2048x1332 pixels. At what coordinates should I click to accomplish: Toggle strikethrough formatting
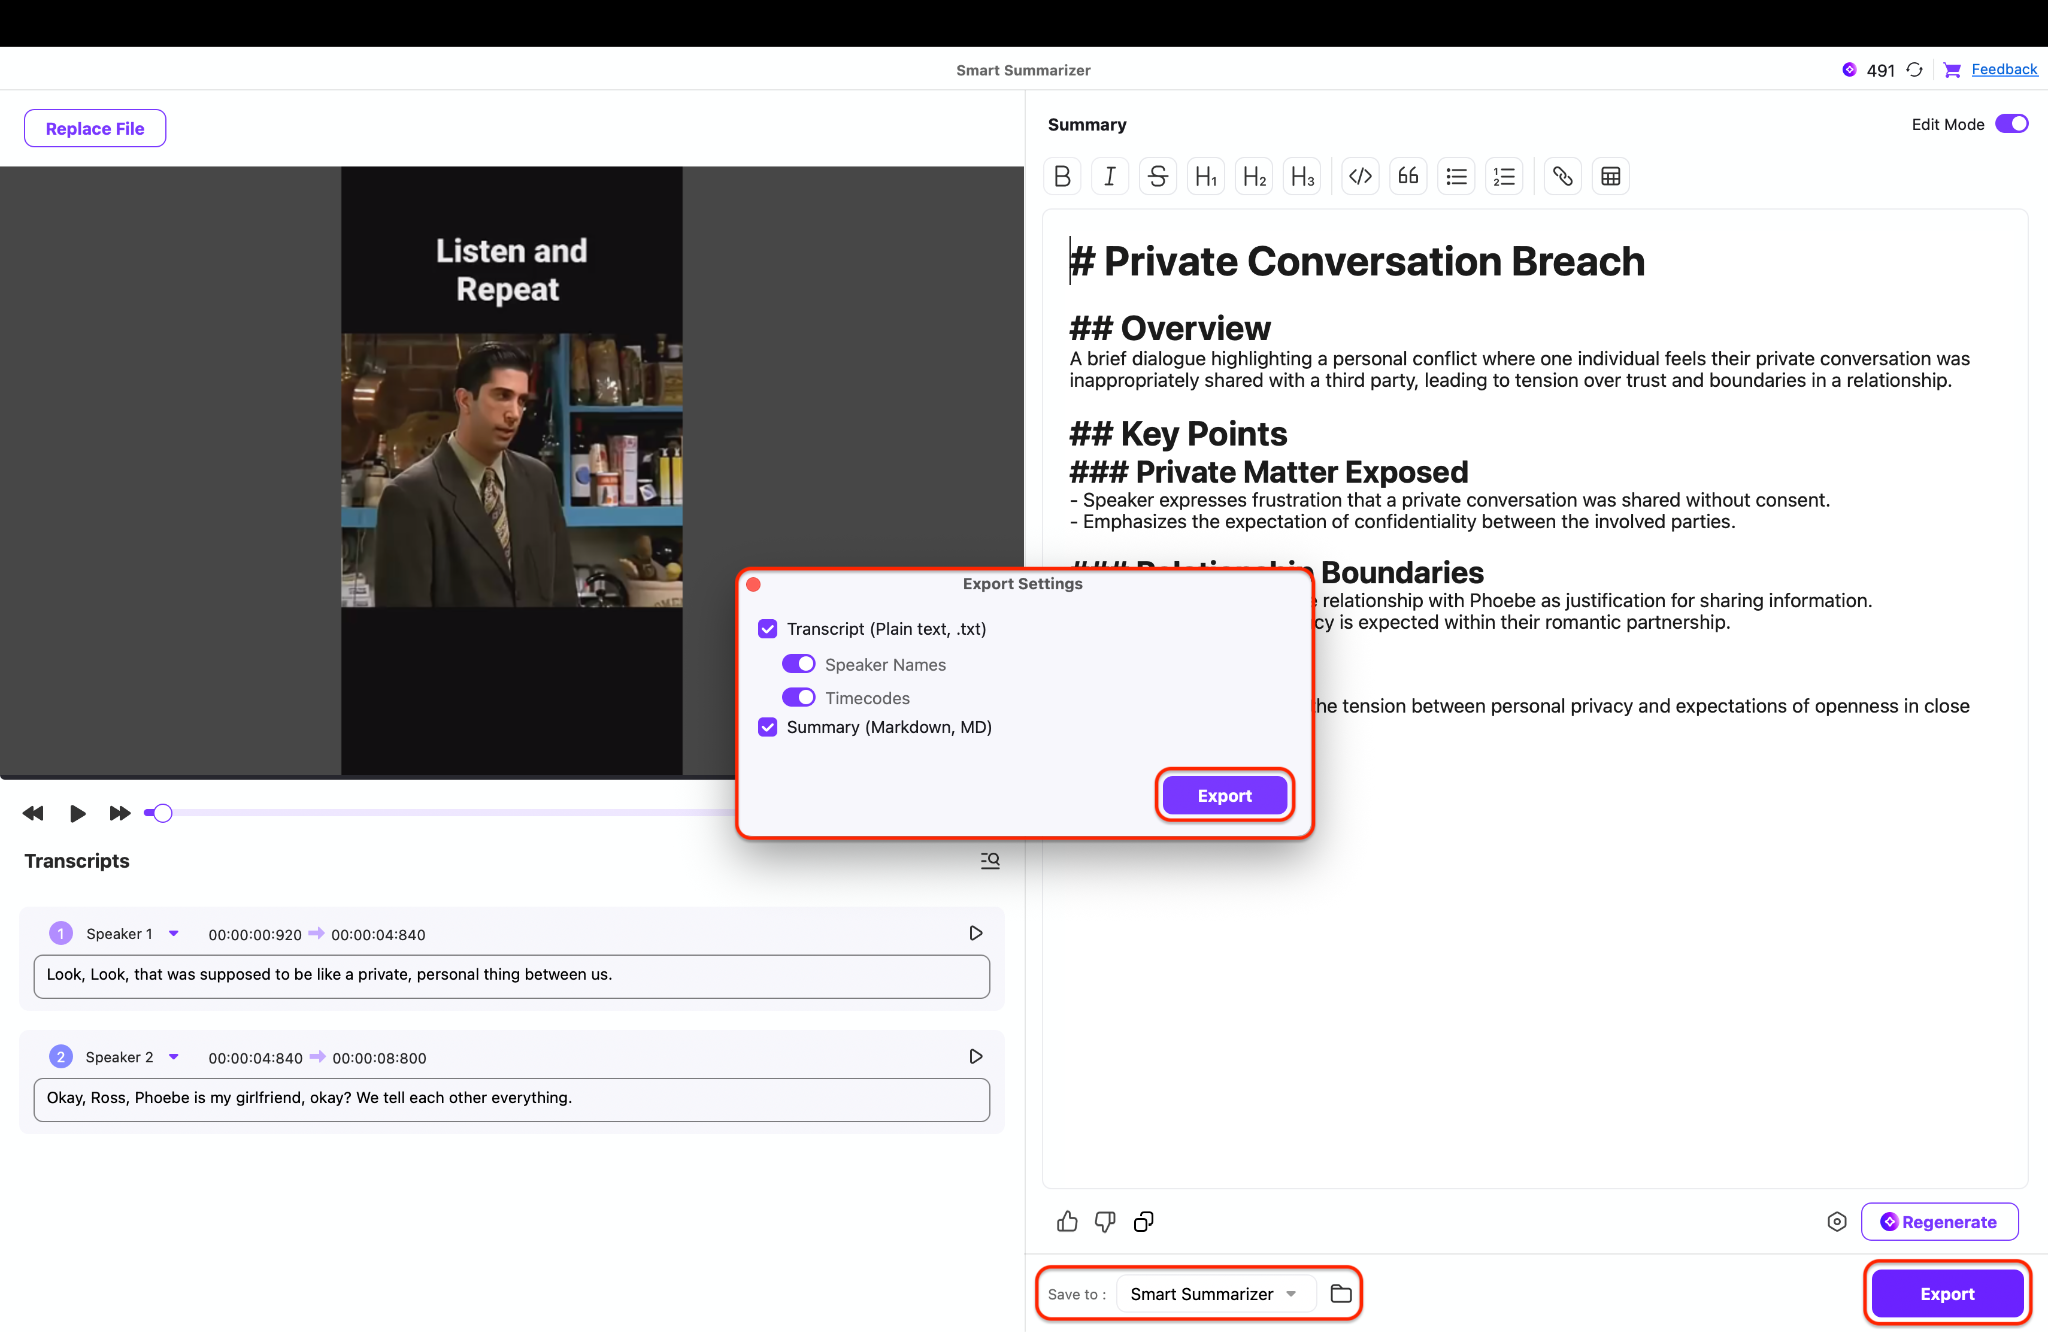pyautogui.click(x=1158, y=177)
